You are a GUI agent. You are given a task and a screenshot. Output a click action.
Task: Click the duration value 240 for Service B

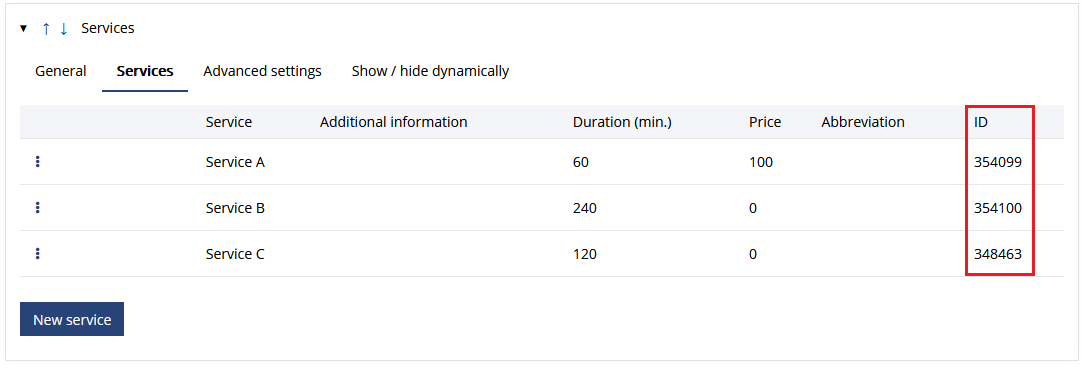point(584,208)
